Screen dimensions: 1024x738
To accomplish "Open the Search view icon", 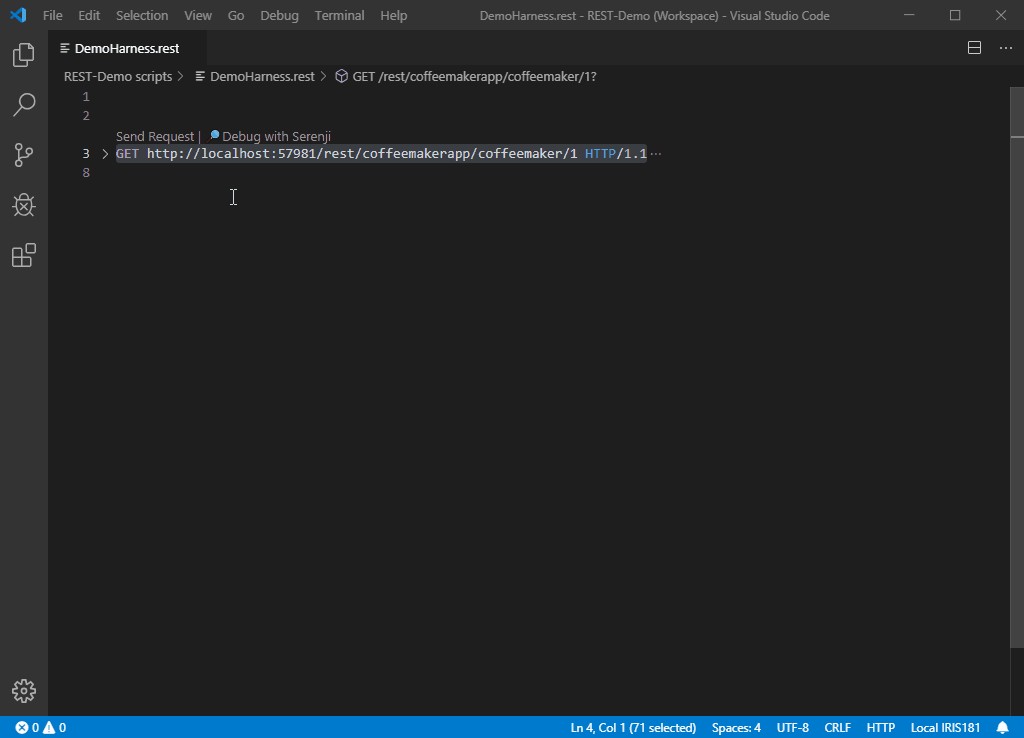I will point(23,104).
